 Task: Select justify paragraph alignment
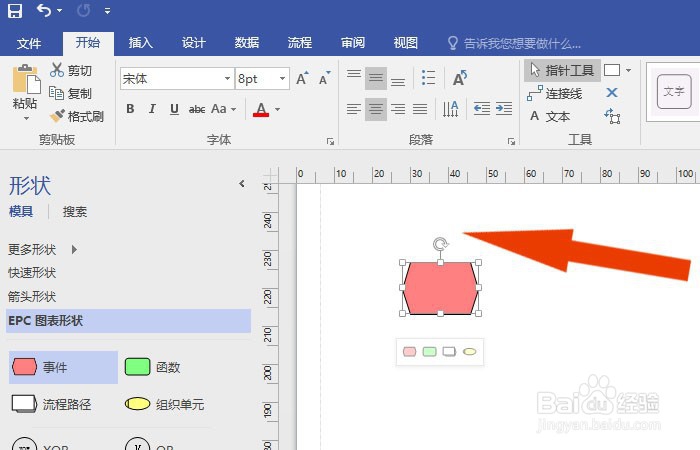420,109
